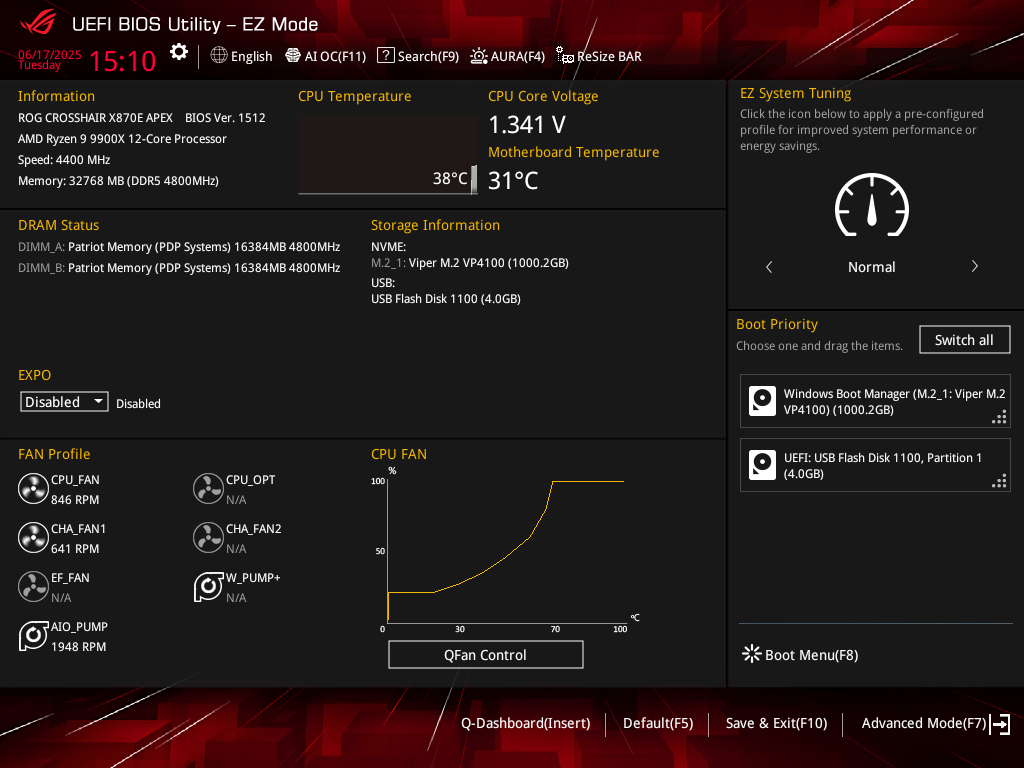1024x768 pixels.
Task: Click Save & Exit(F10)
Action: (776, 724)
